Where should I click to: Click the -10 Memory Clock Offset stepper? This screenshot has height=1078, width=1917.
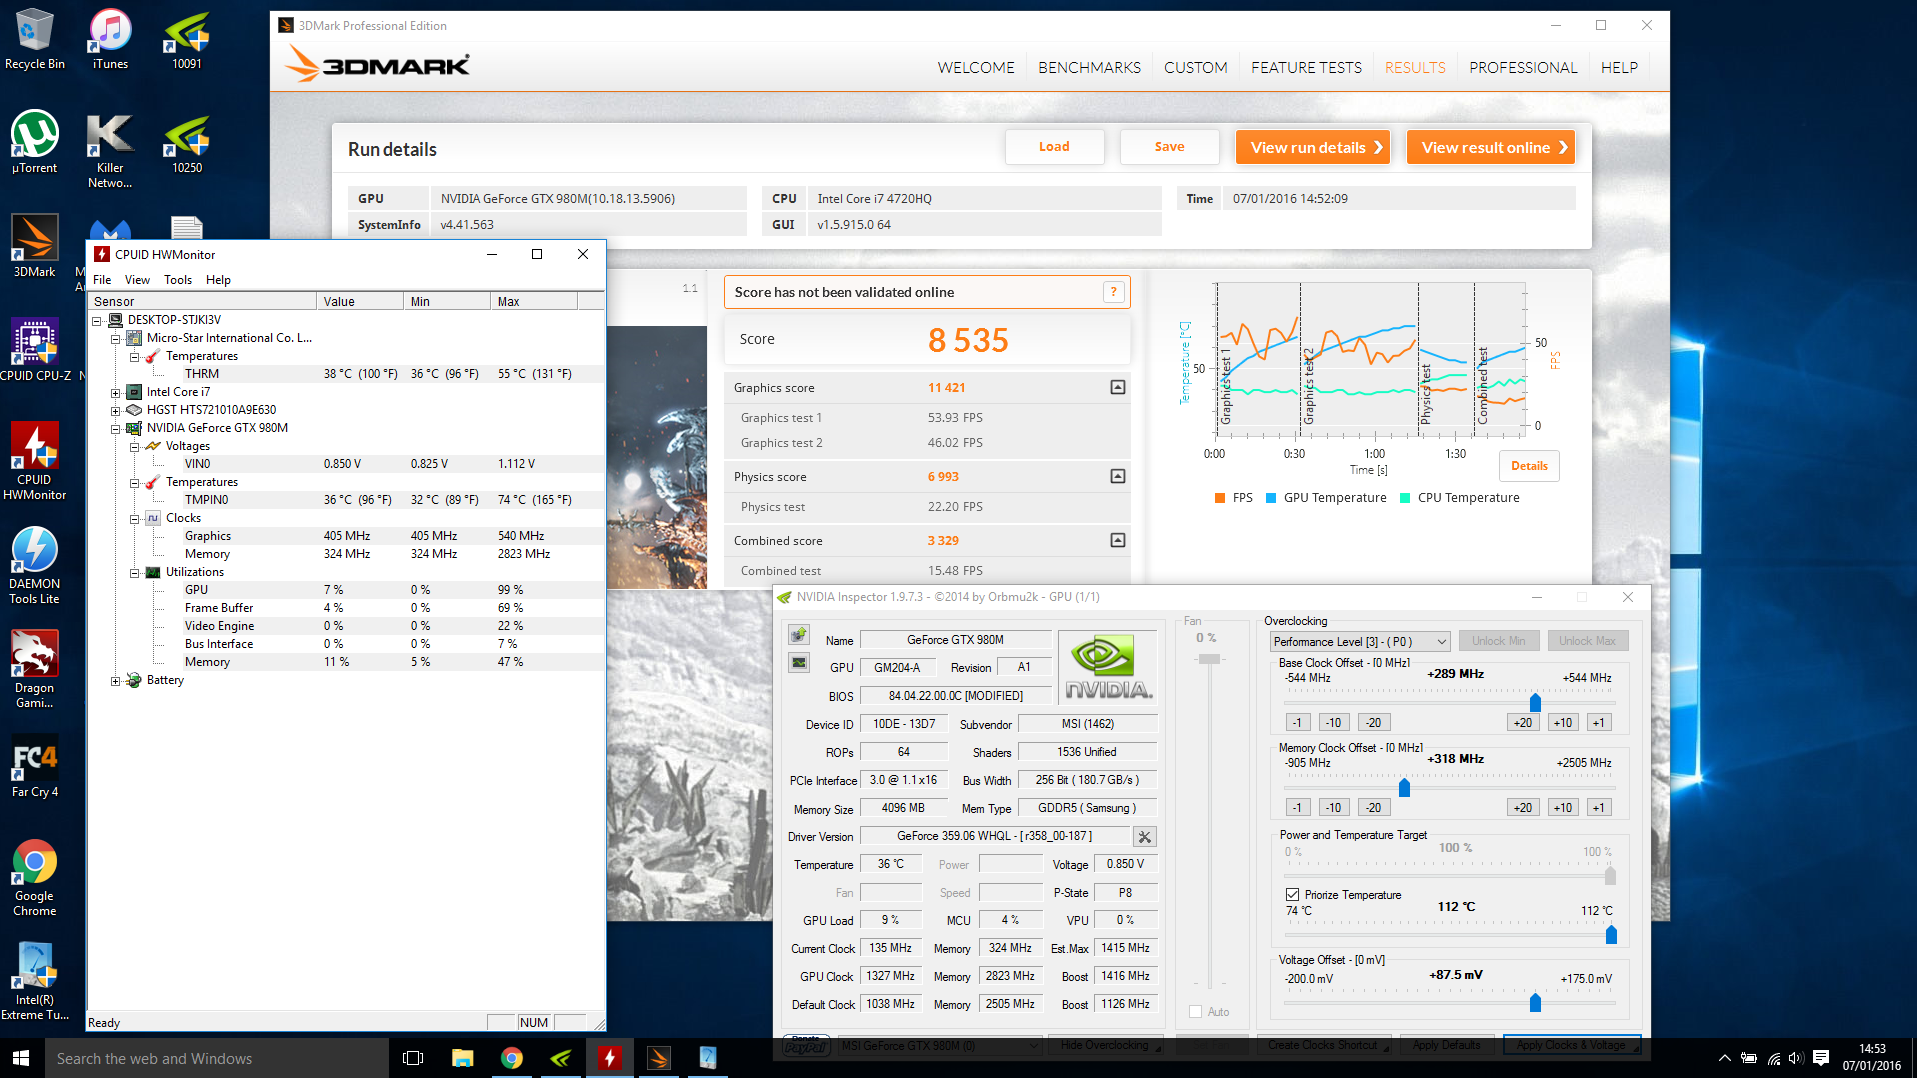[x=1333, y=807]
